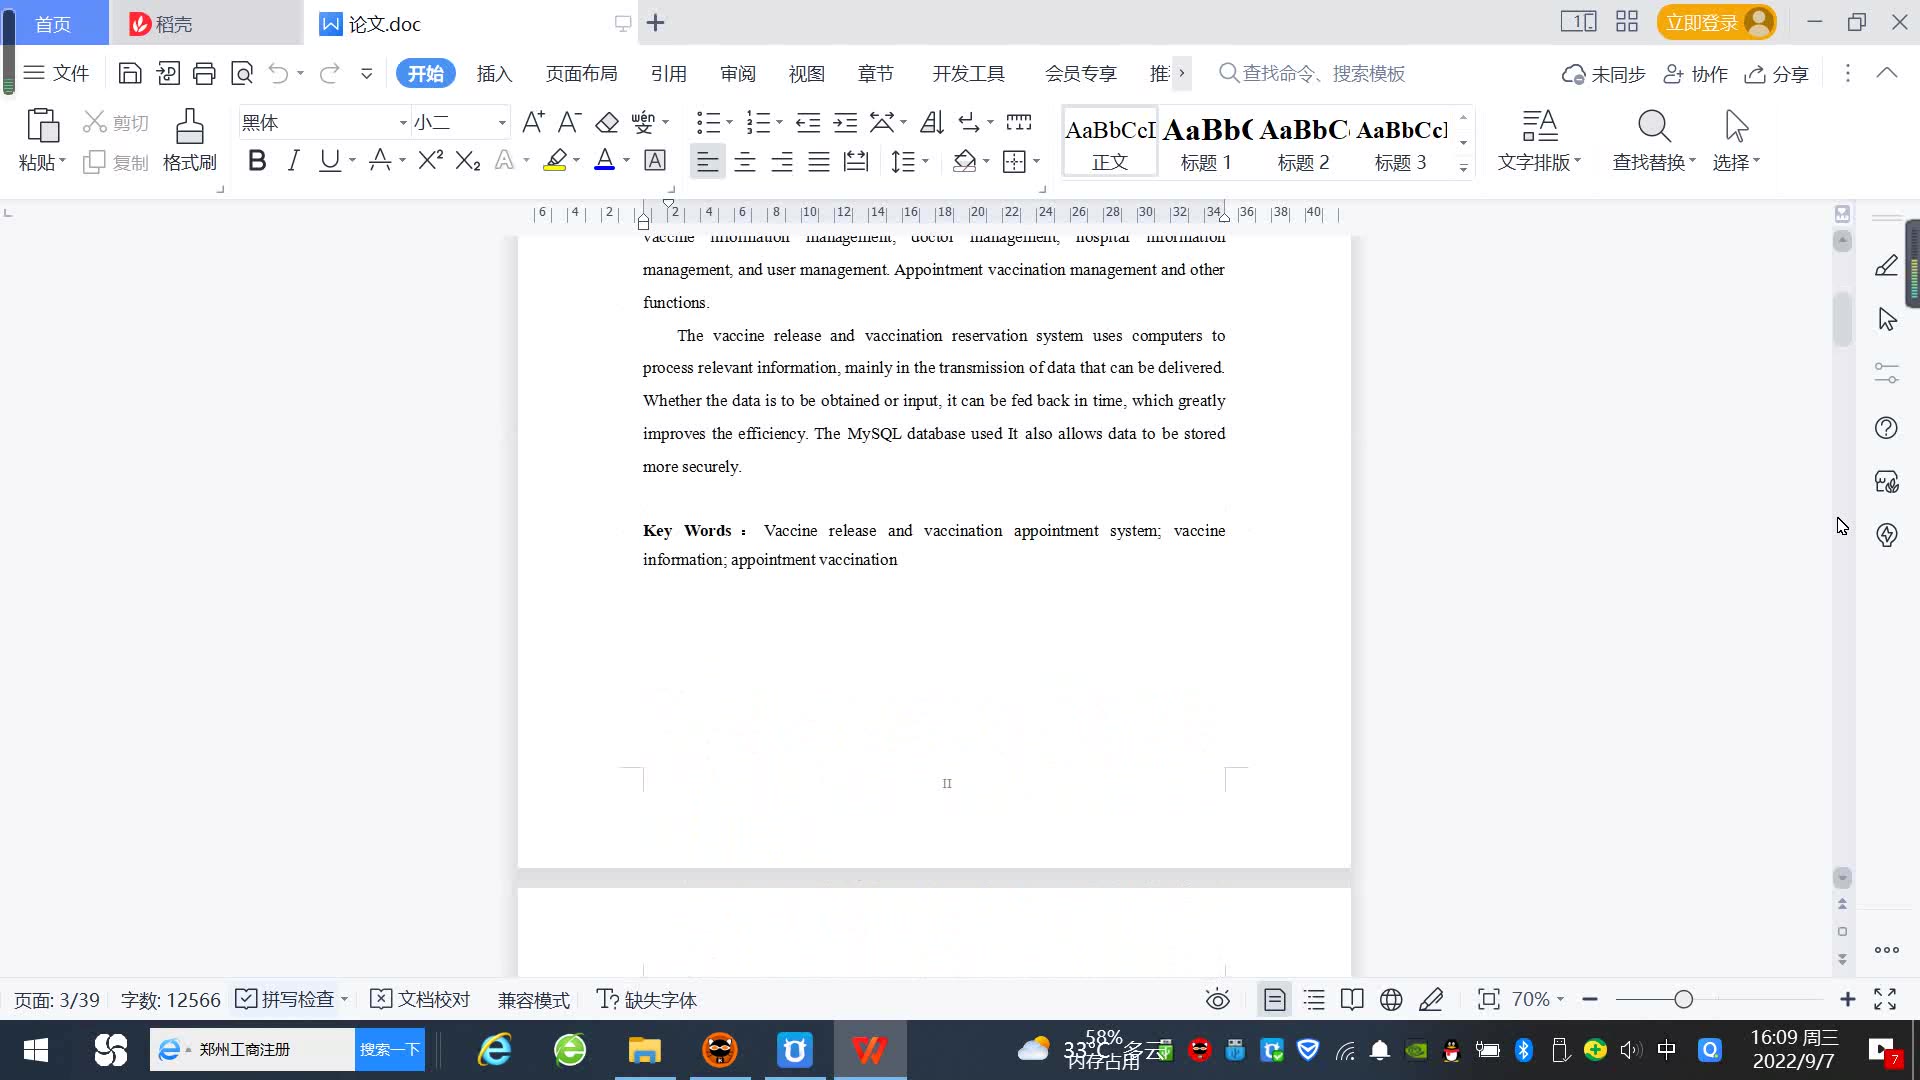Click the clear formatting eraser icon
1920x1080 pixels.
click(x=607, y=123)
